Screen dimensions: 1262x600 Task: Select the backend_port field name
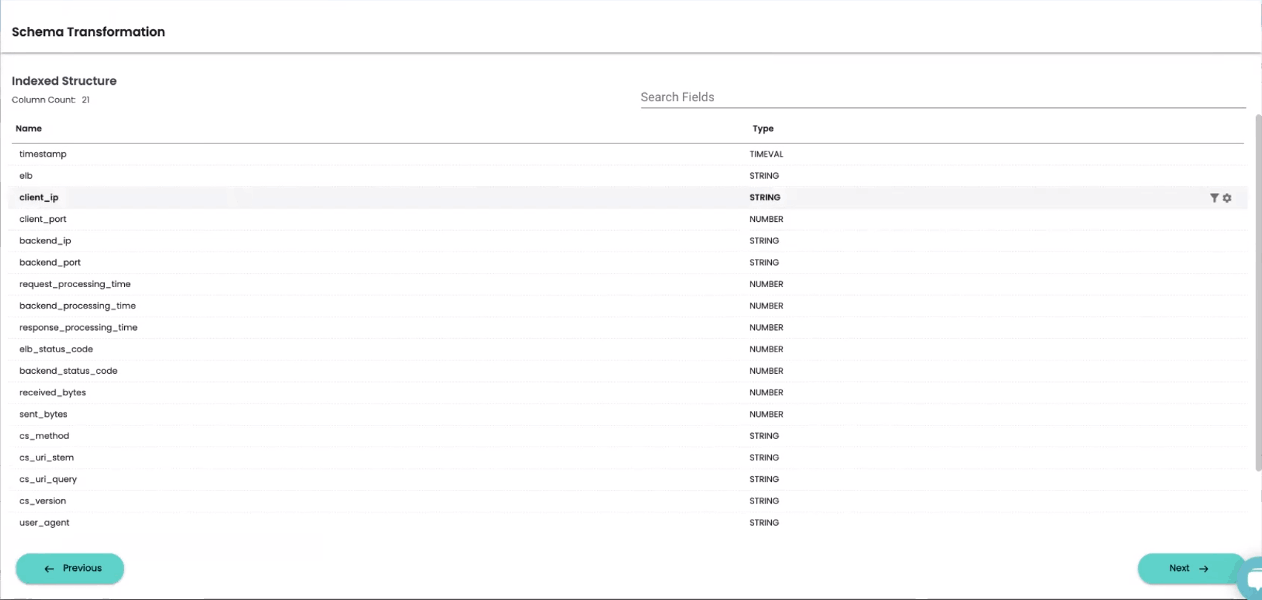50,263
